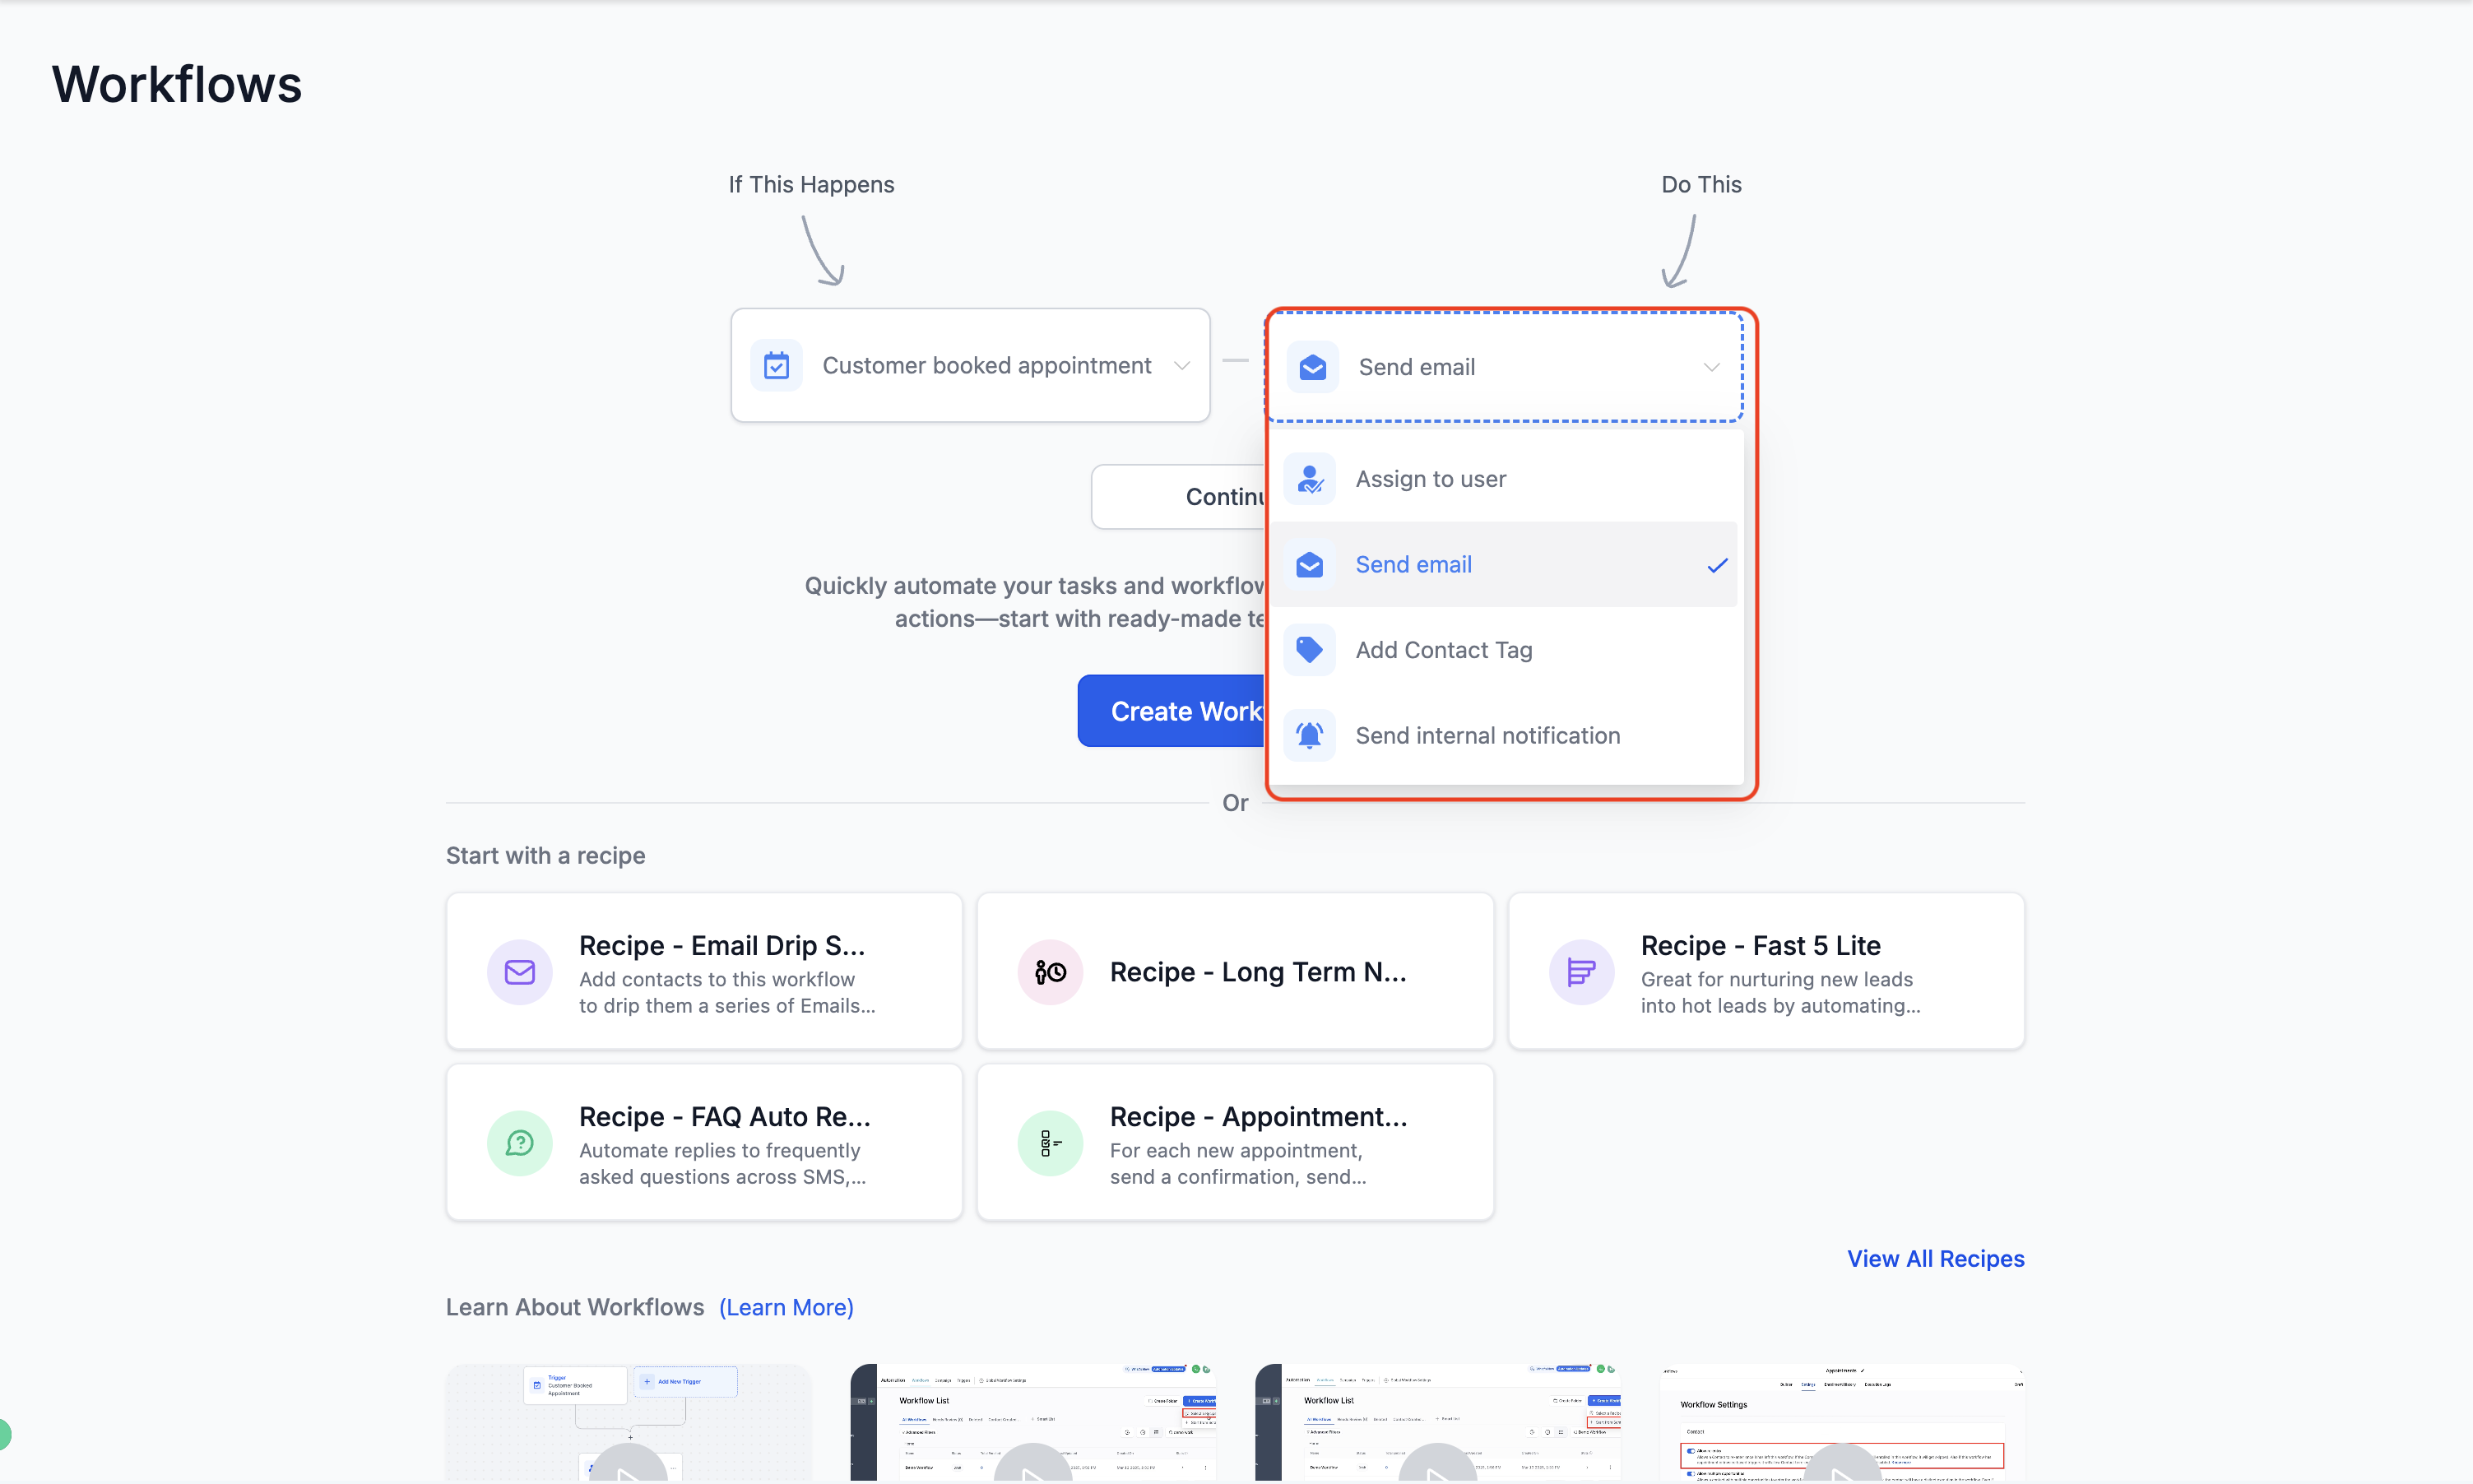Click the Email Drip recipe envelope icon

pyautogui.click(x=519, y=972)
